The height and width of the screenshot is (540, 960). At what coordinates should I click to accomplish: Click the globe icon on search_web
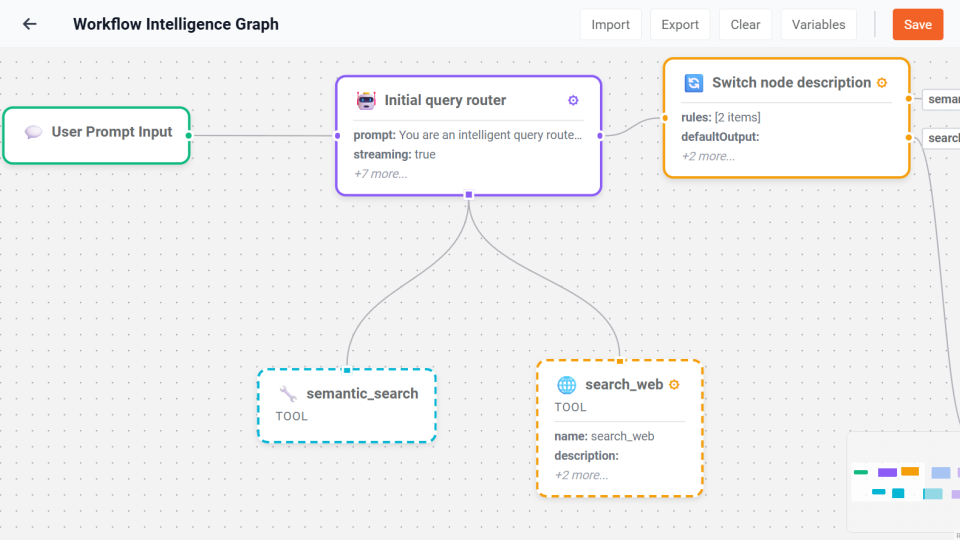pyautogui.click(x=566, y=385)
